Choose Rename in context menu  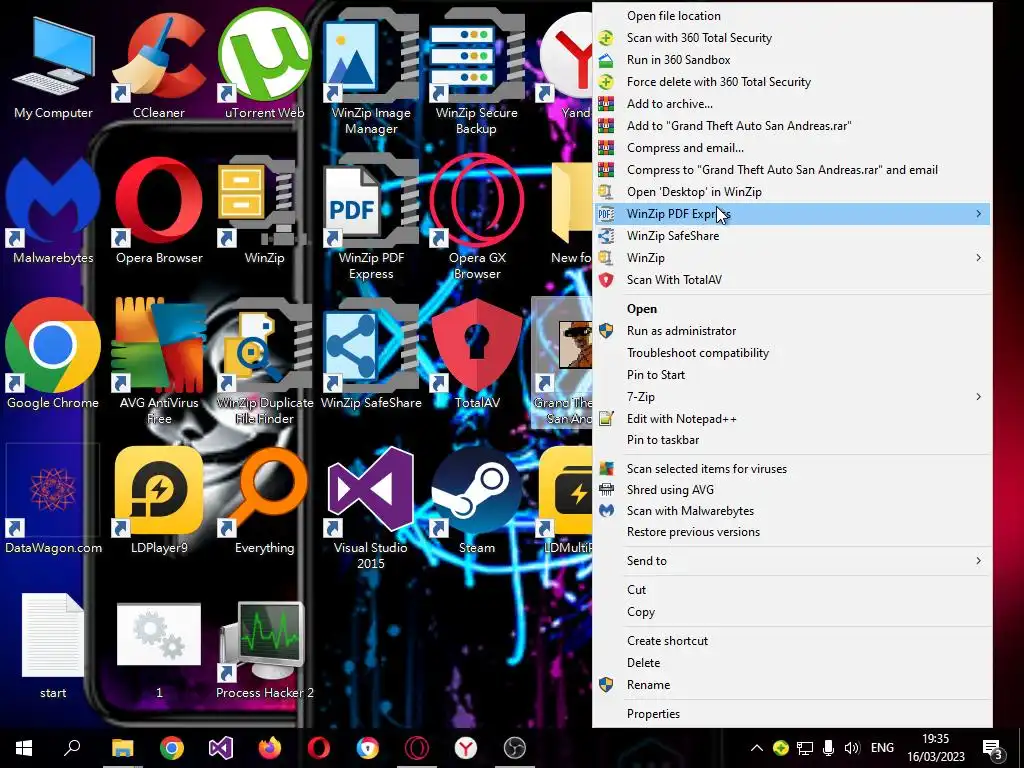pos(792,684)
